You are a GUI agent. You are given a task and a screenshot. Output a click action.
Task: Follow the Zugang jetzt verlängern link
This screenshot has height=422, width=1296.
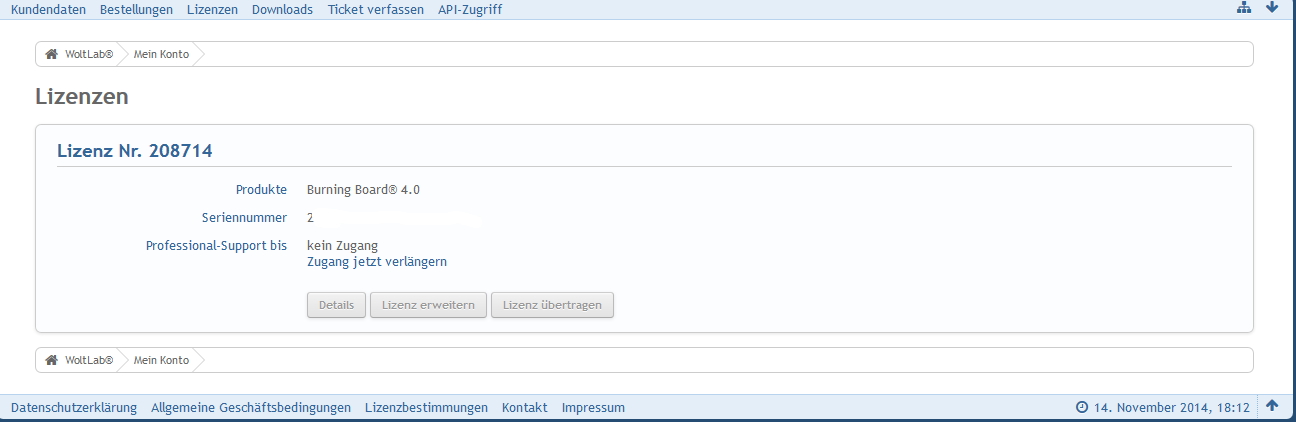point(376,262)
